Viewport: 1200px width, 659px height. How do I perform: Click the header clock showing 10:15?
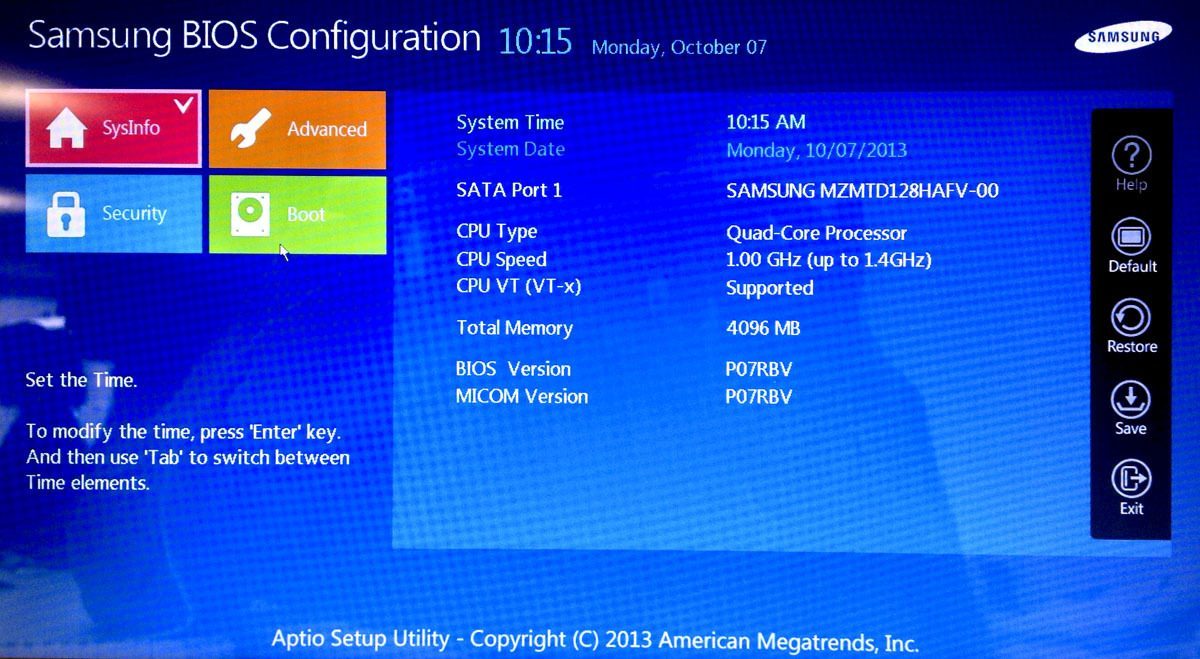click(535, 41)
